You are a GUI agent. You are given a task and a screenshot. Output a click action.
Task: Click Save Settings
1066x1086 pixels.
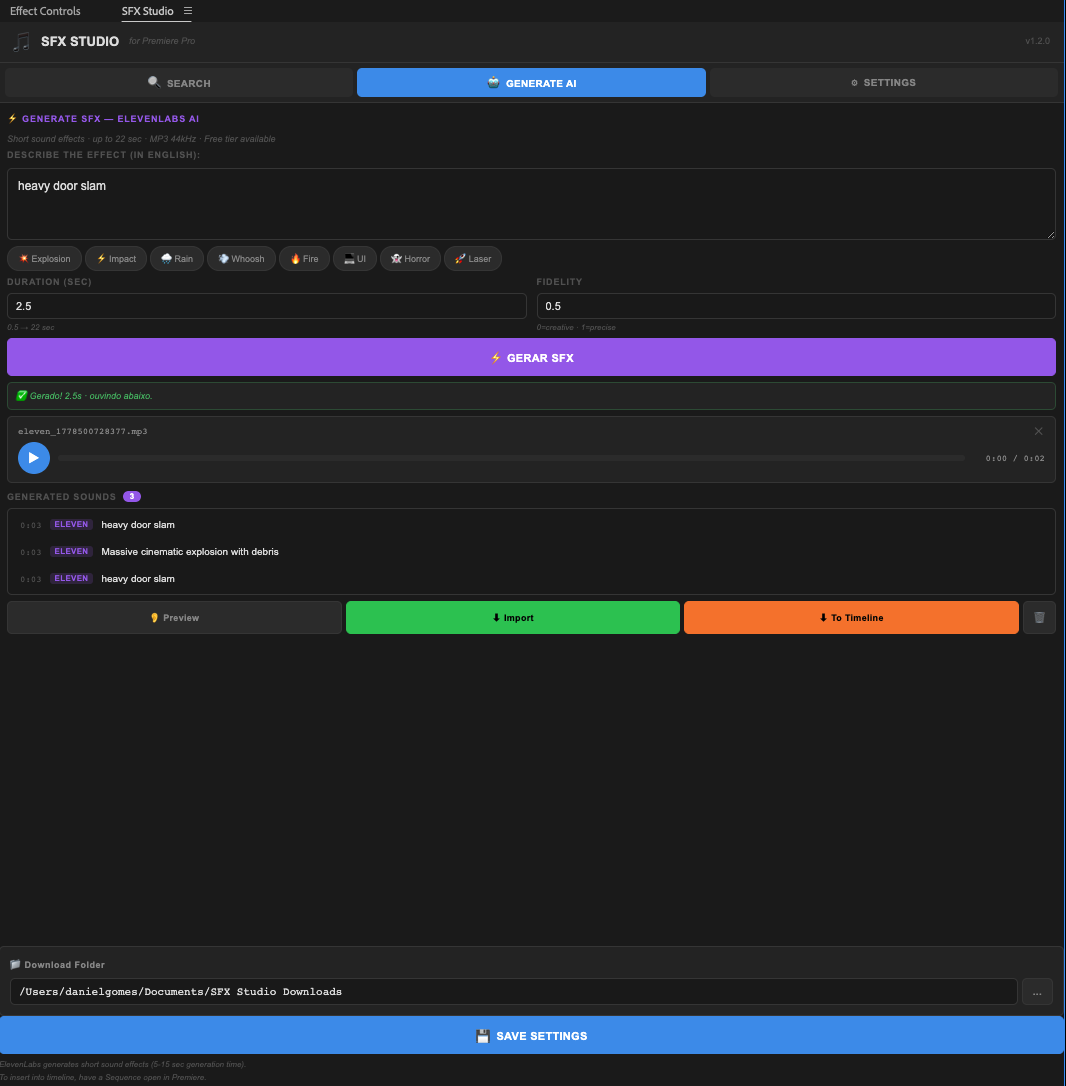click(x=531, y=1035)
